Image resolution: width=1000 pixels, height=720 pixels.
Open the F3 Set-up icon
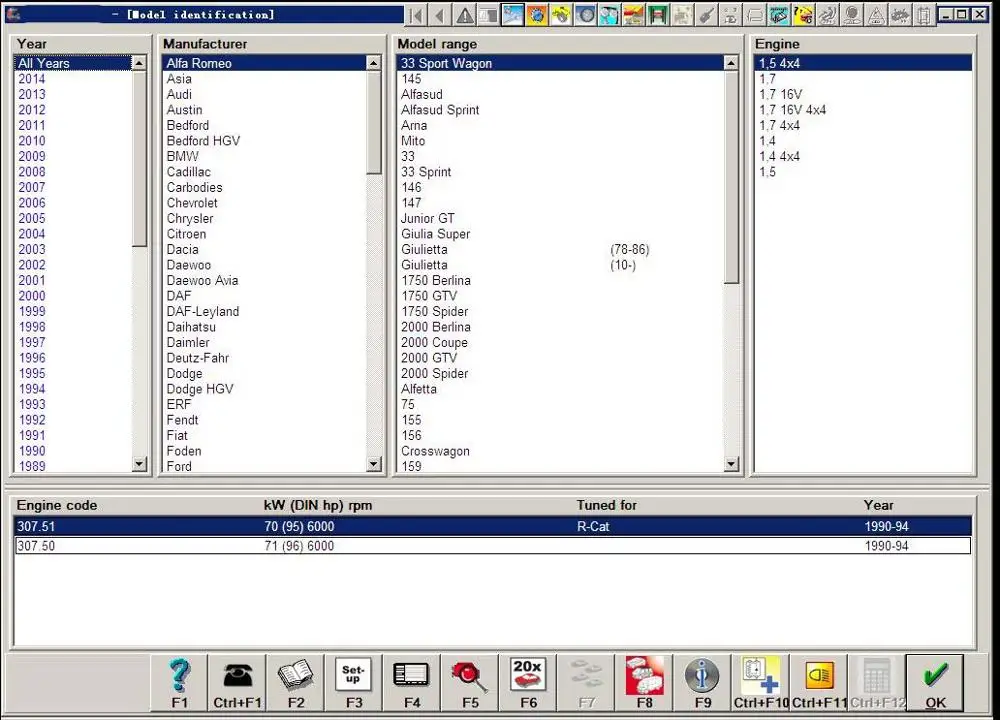(353, 676)
